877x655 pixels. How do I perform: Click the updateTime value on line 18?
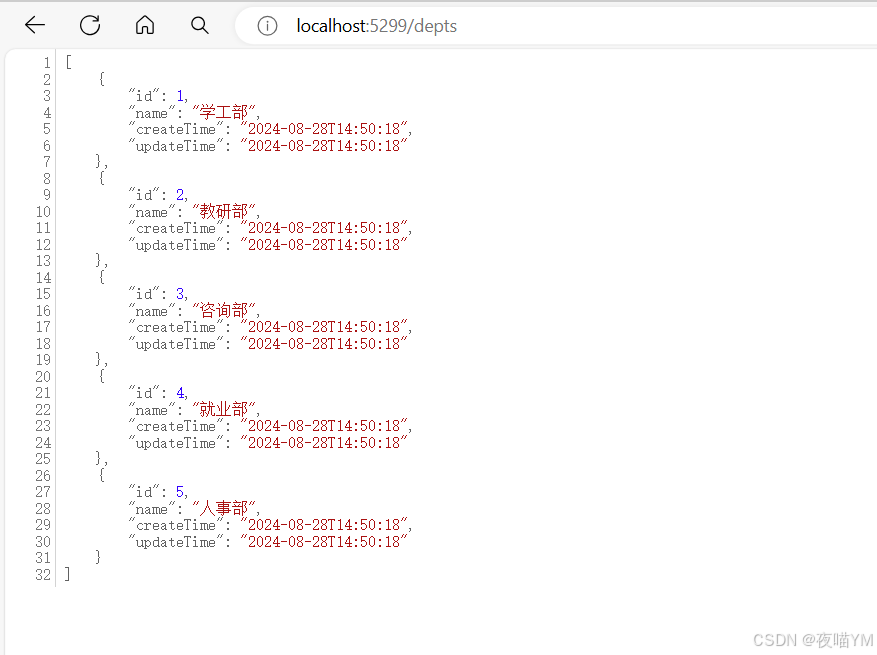point(324,343)
